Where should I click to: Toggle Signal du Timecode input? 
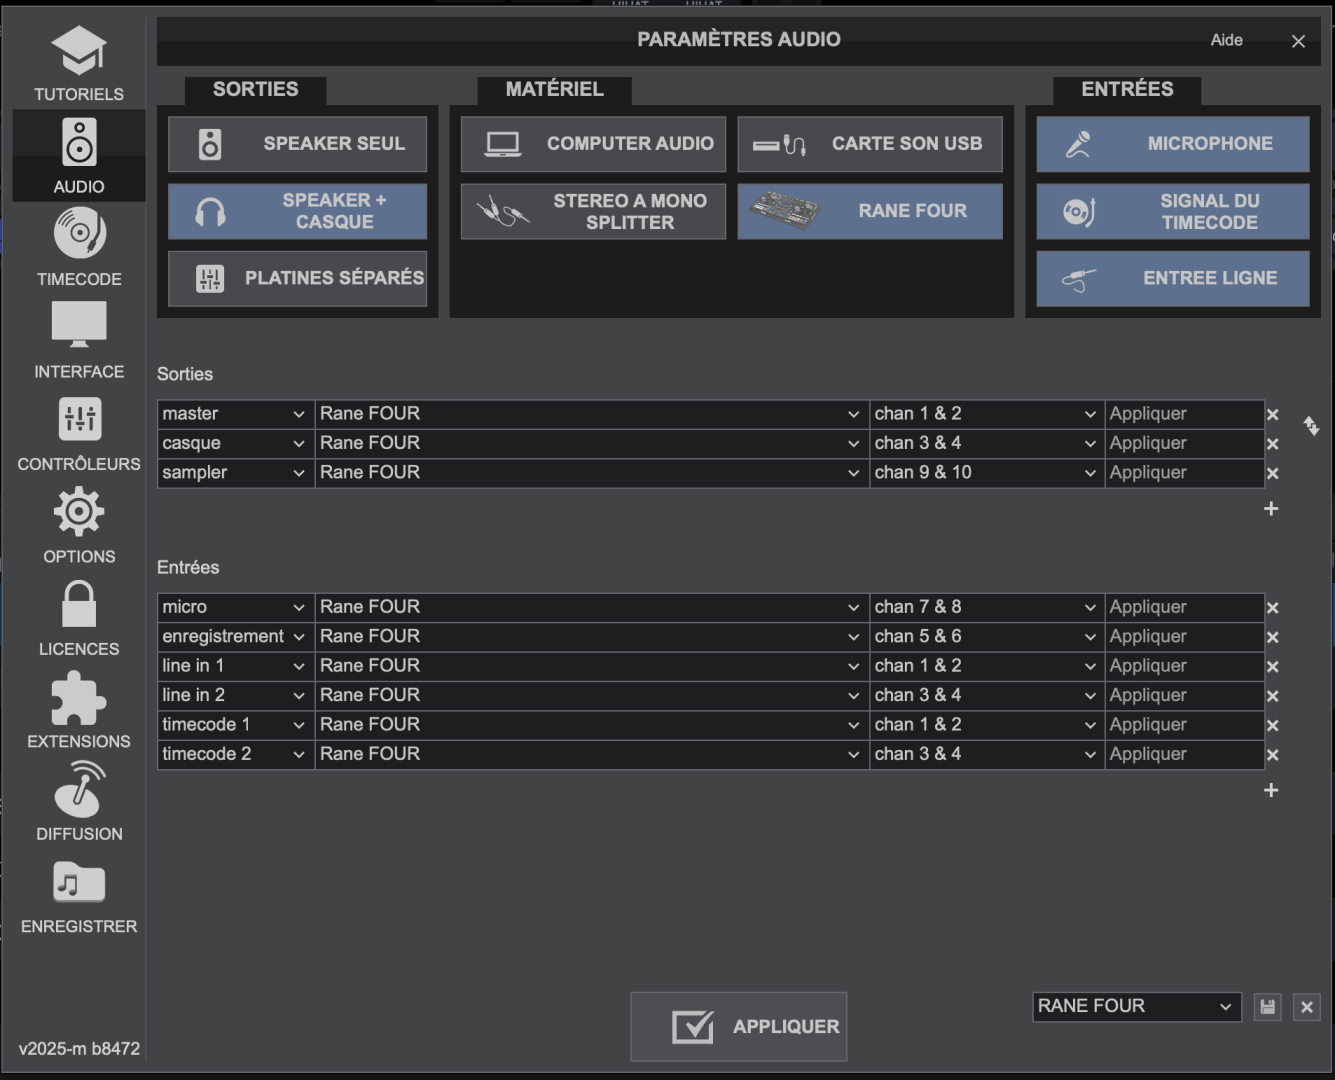[1173, 211]
